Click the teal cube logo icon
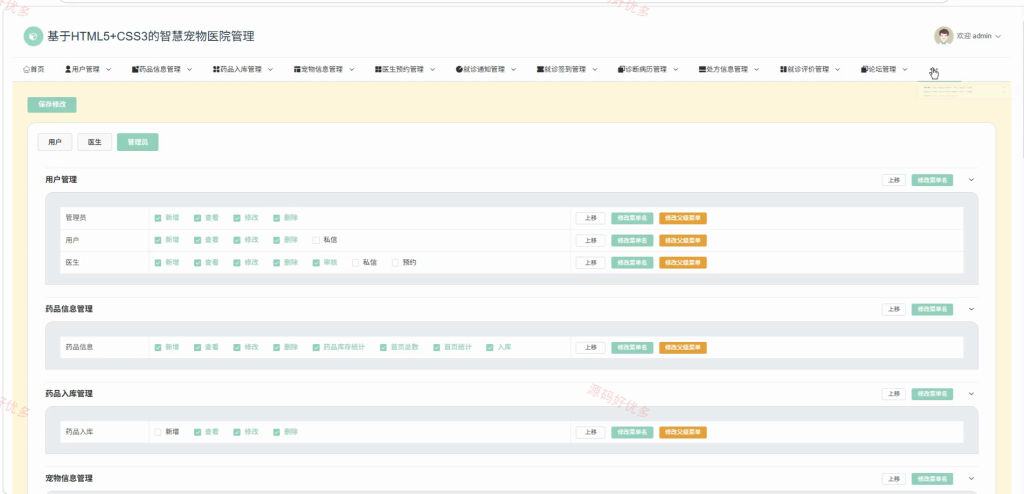Image resolution: width=1024 pixels, height=494 pixels. pos(33,37)
